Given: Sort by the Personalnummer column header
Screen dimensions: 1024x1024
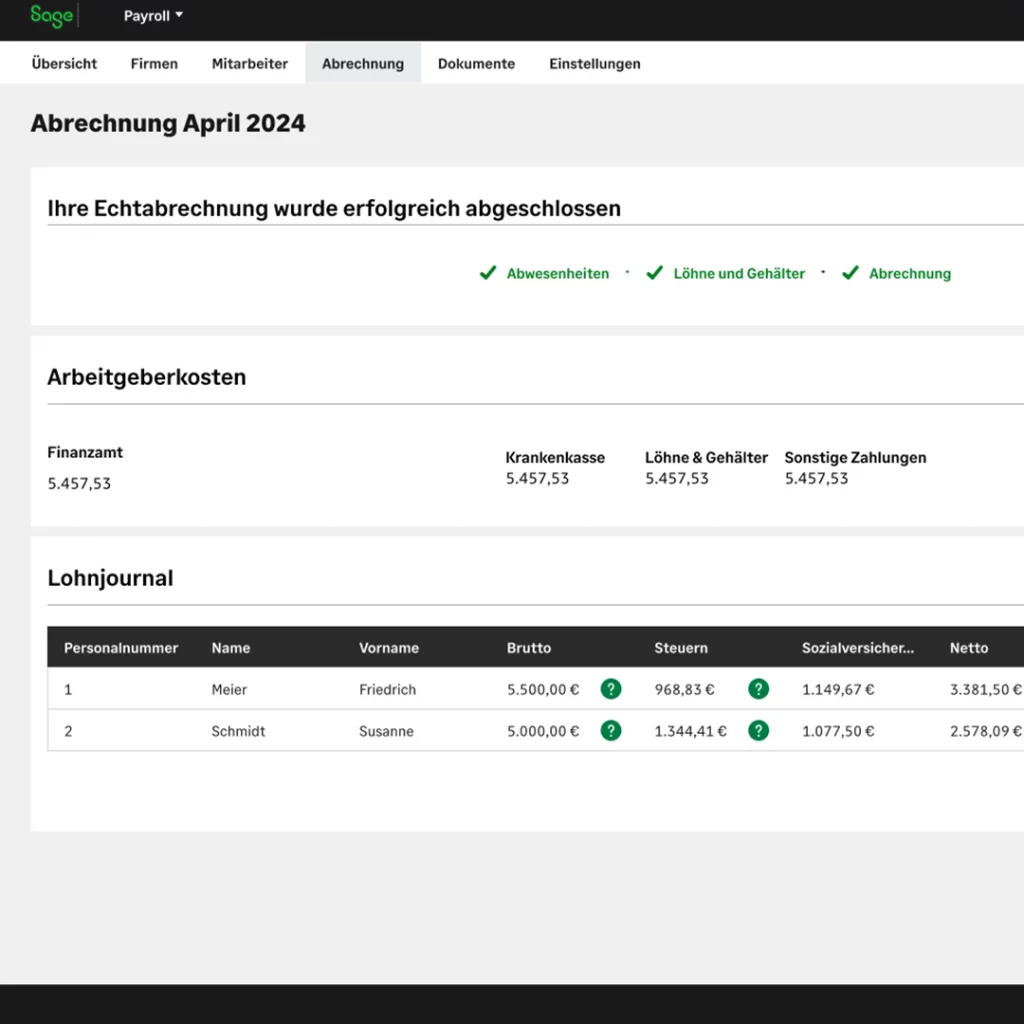Looking at the screenshot, I should [121, 648].
